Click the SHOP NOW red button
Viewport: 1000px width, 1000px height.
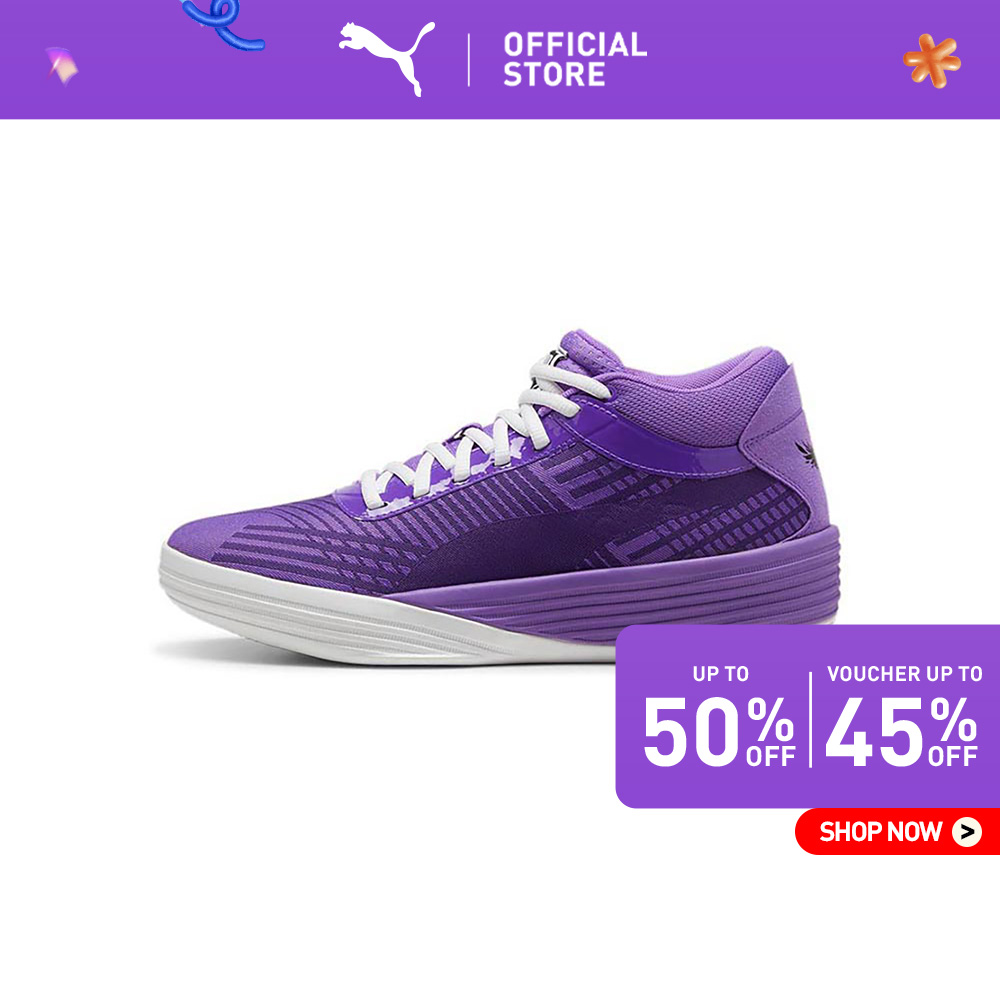(897, 831)
